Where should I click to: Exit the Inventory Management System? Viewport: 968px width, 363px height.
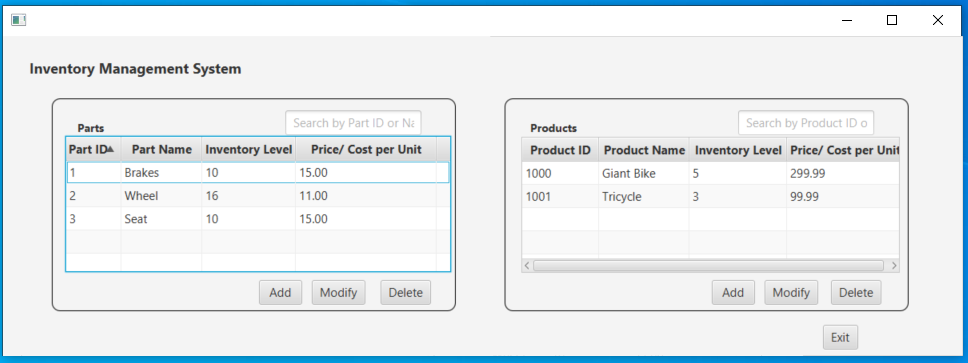840,337
